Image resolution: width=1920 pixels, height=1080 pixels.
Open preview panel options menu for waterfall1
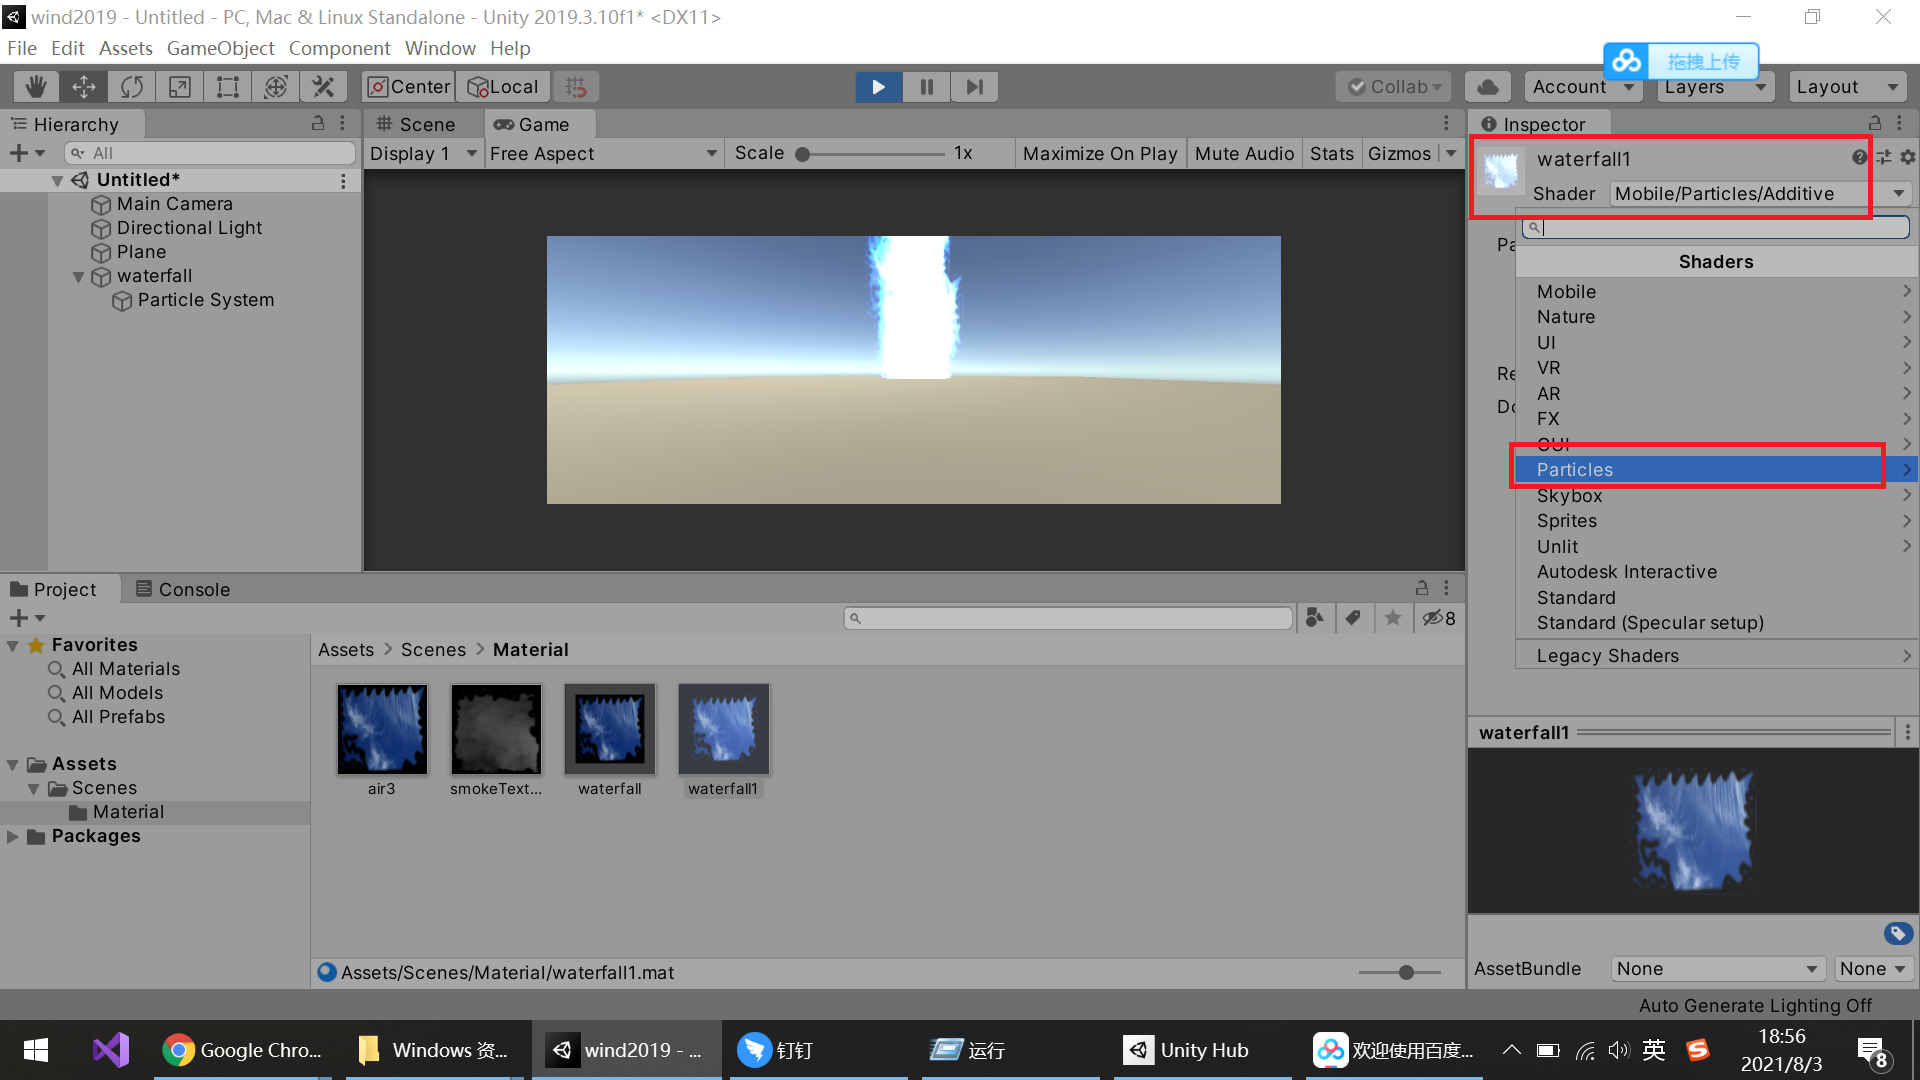1907,732
